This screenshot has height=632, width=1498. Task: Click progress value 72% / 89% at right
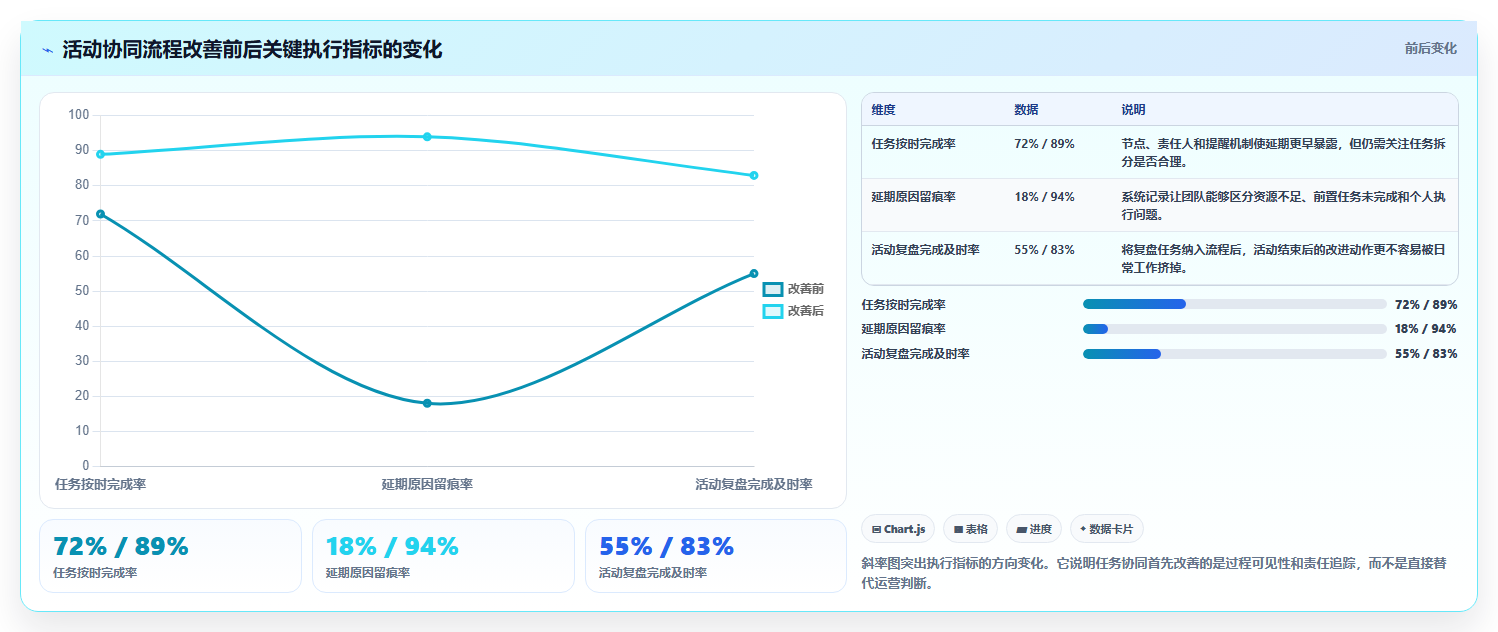tap(1426, 305)
